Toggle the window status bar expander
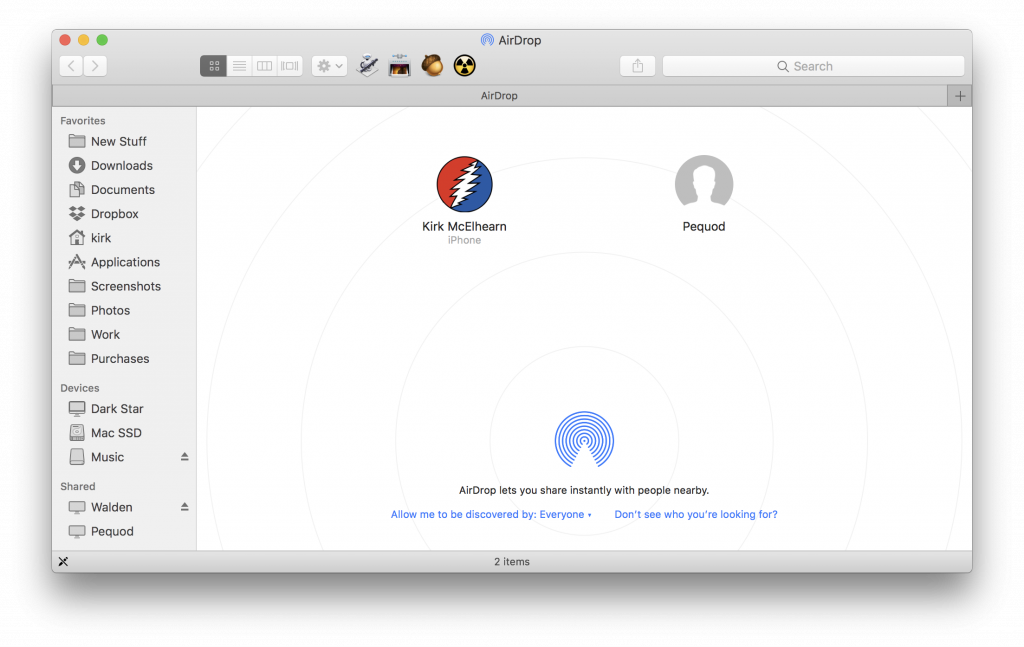The width and height of the screenshot is (1024, 647). click(x=63, y=561)
